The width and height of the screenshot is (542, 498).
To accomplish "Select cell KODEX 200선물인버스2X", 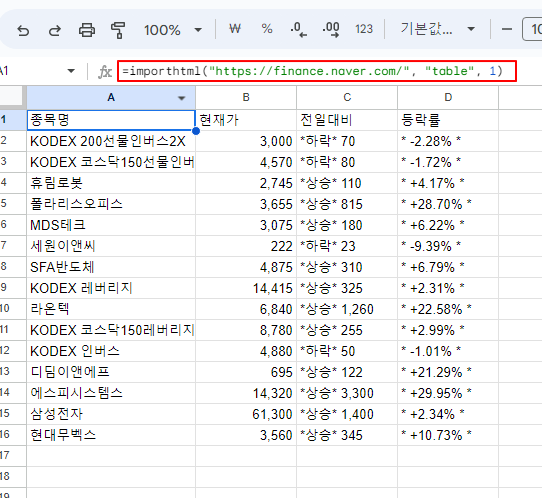I will pos(111,141).
